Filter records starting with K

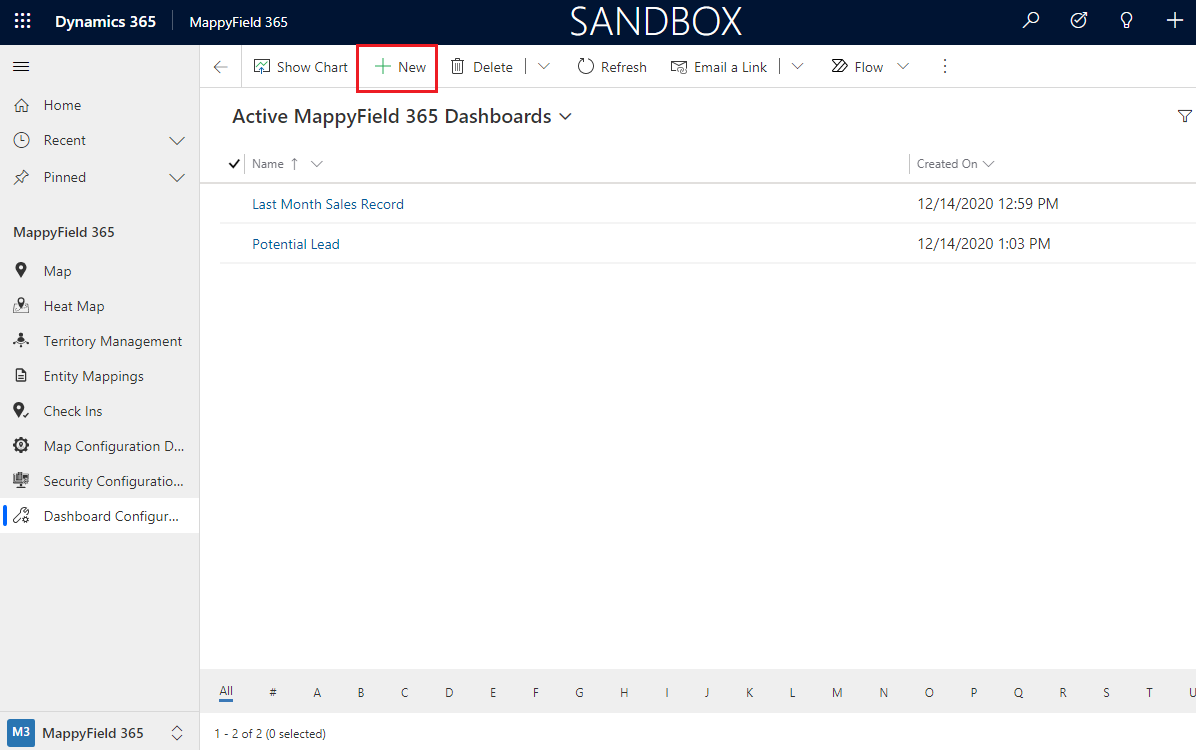click(x=749, y=693)
